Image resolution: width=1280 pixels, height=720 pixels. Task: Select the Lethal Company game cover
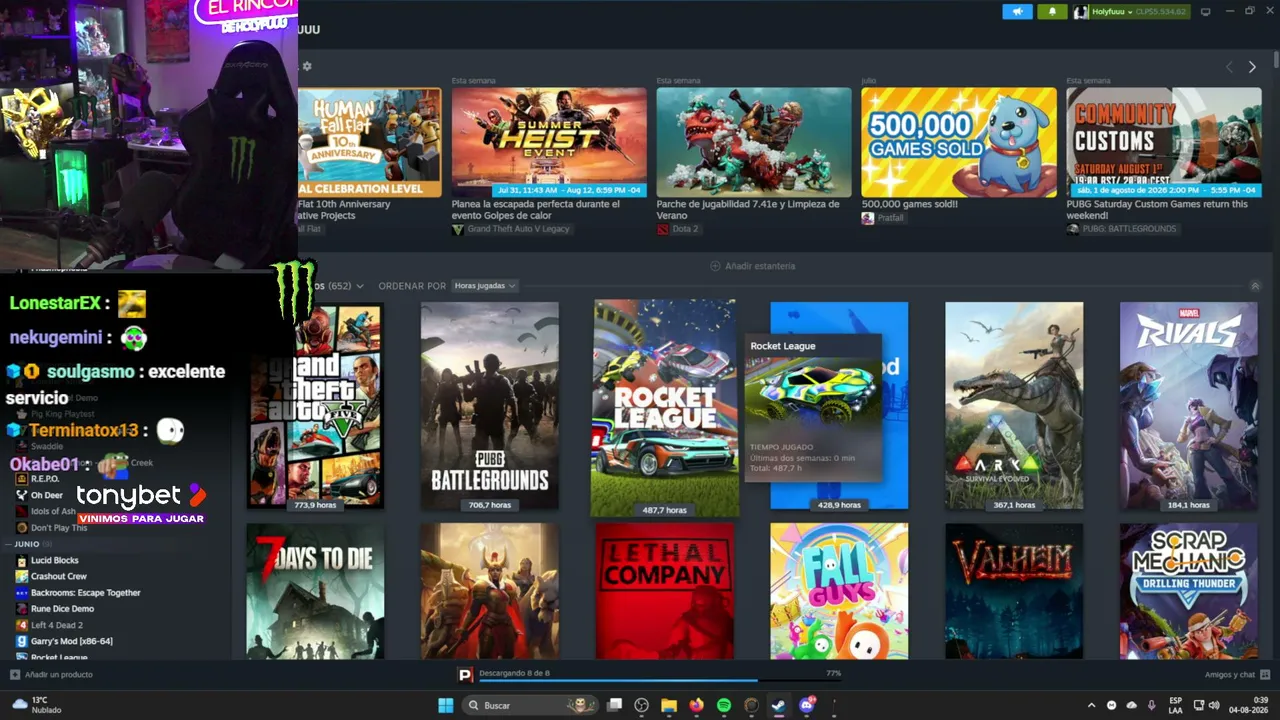[665, 591]
